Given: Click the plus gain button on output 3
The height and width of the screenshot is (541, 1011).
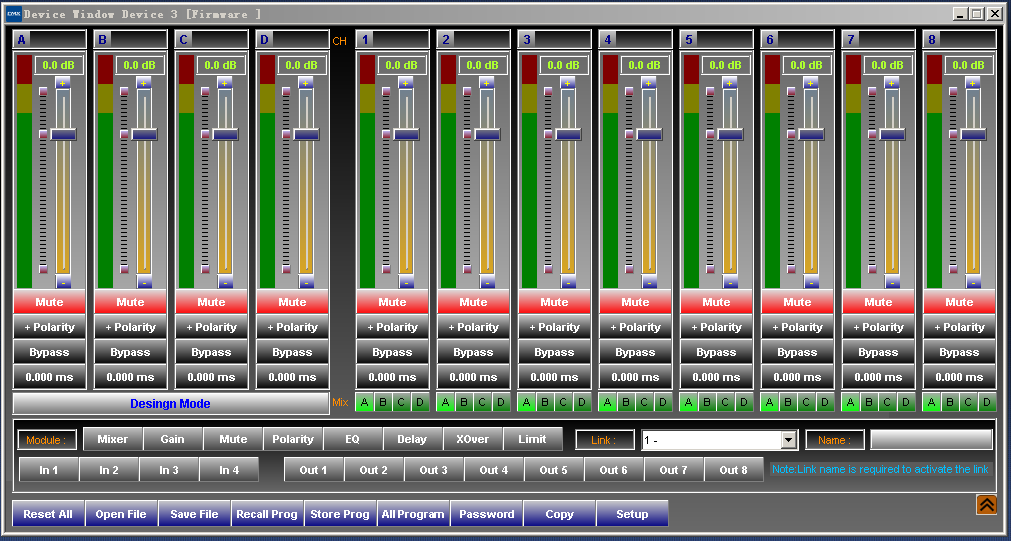Looking at the screenshot, I should point(567,83).
